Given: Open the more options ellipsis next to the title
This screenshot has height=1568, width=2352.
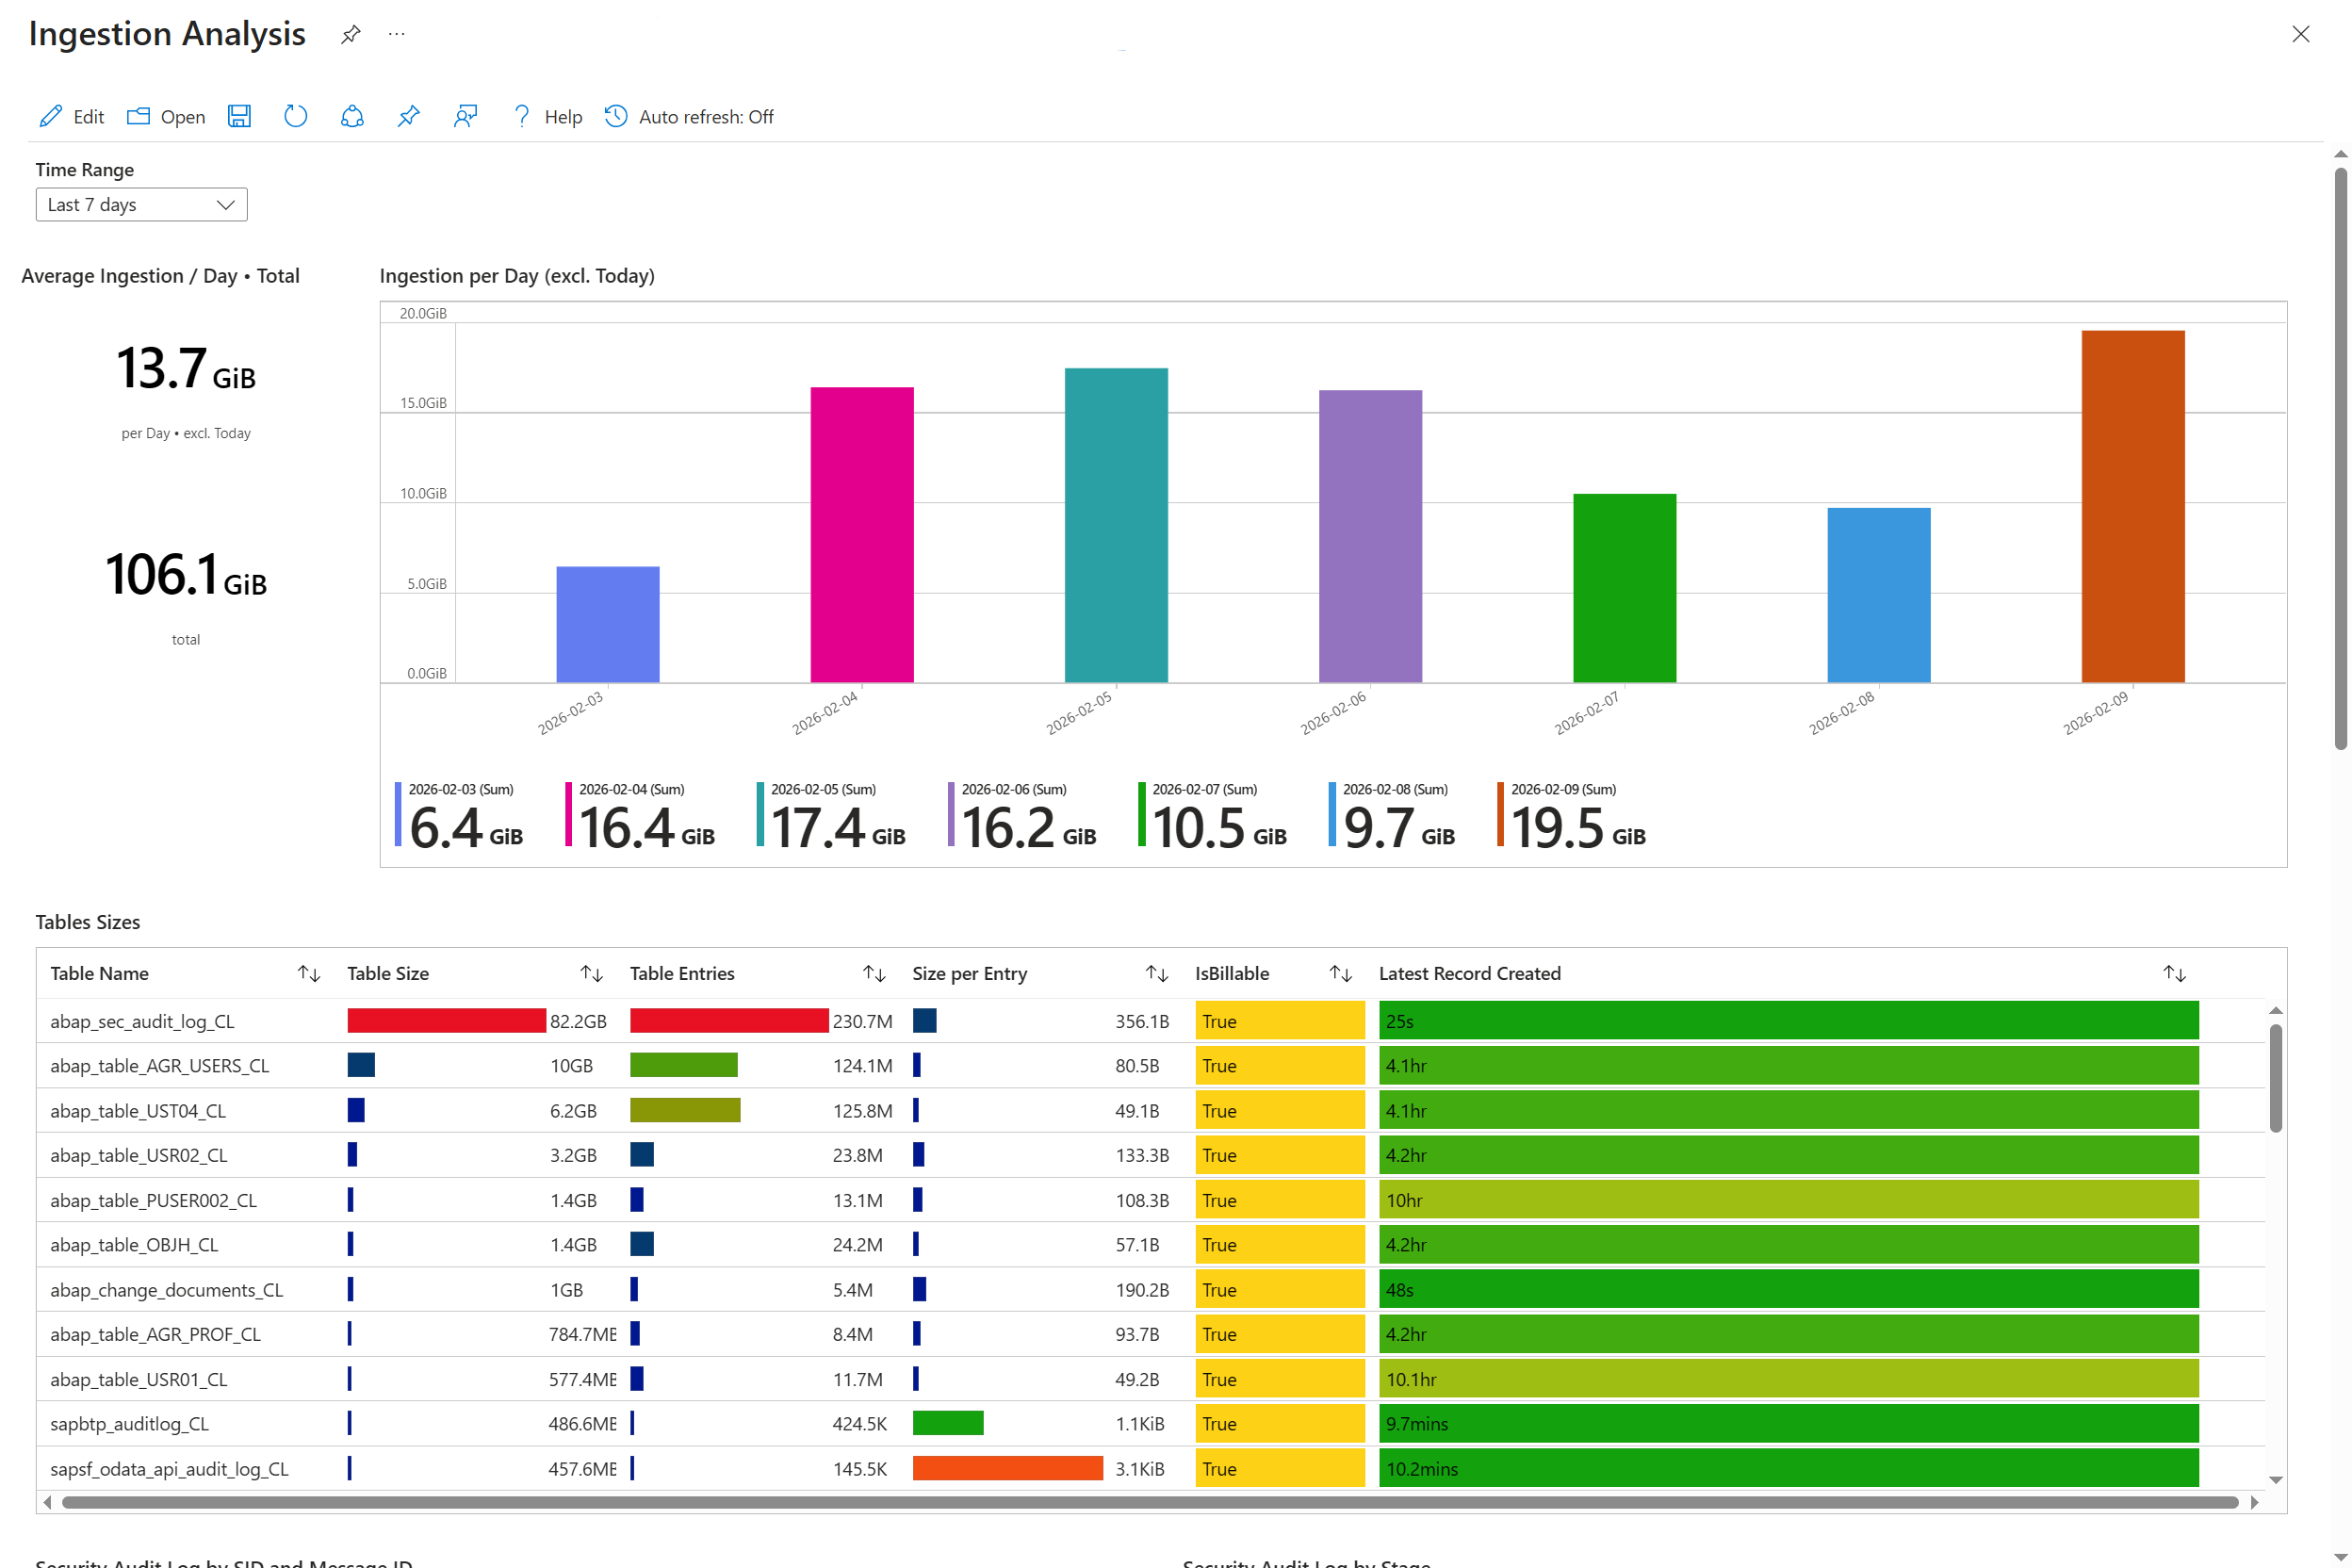Looking at the screenshot, I should click(397, 34).
